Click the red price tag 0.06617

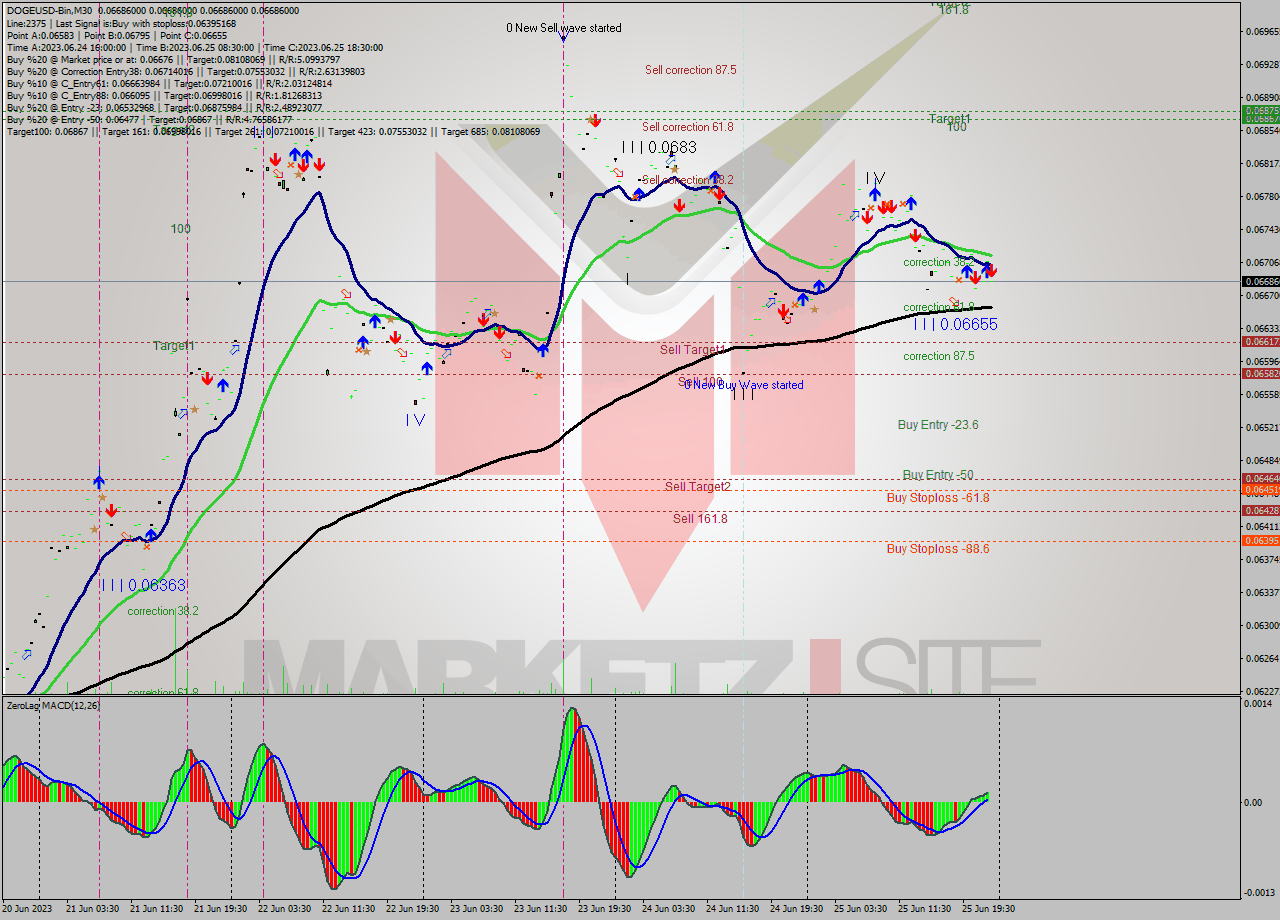point(1260,341)
